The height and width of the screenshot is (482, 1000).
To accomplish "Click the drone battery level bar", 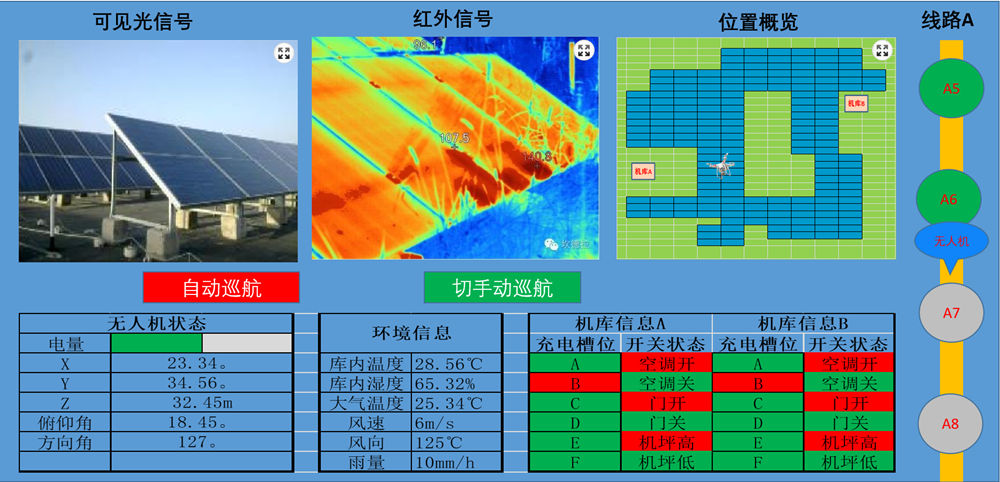I will 201,343.
